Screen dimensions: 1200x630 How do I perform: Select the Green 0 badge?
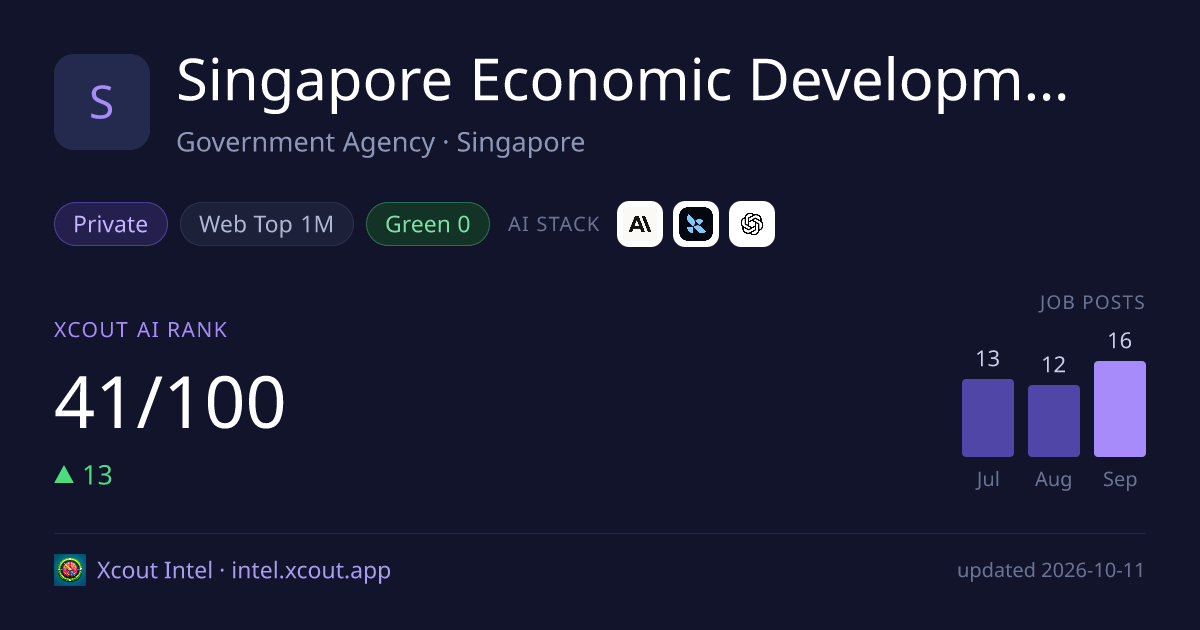[428, 224]
